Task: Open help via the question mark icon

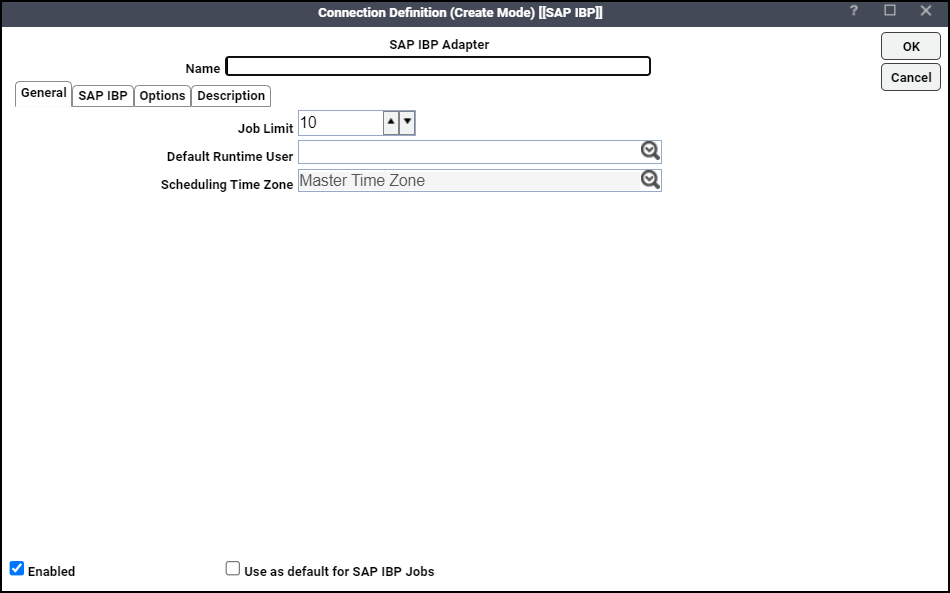Action: point(854,11)
